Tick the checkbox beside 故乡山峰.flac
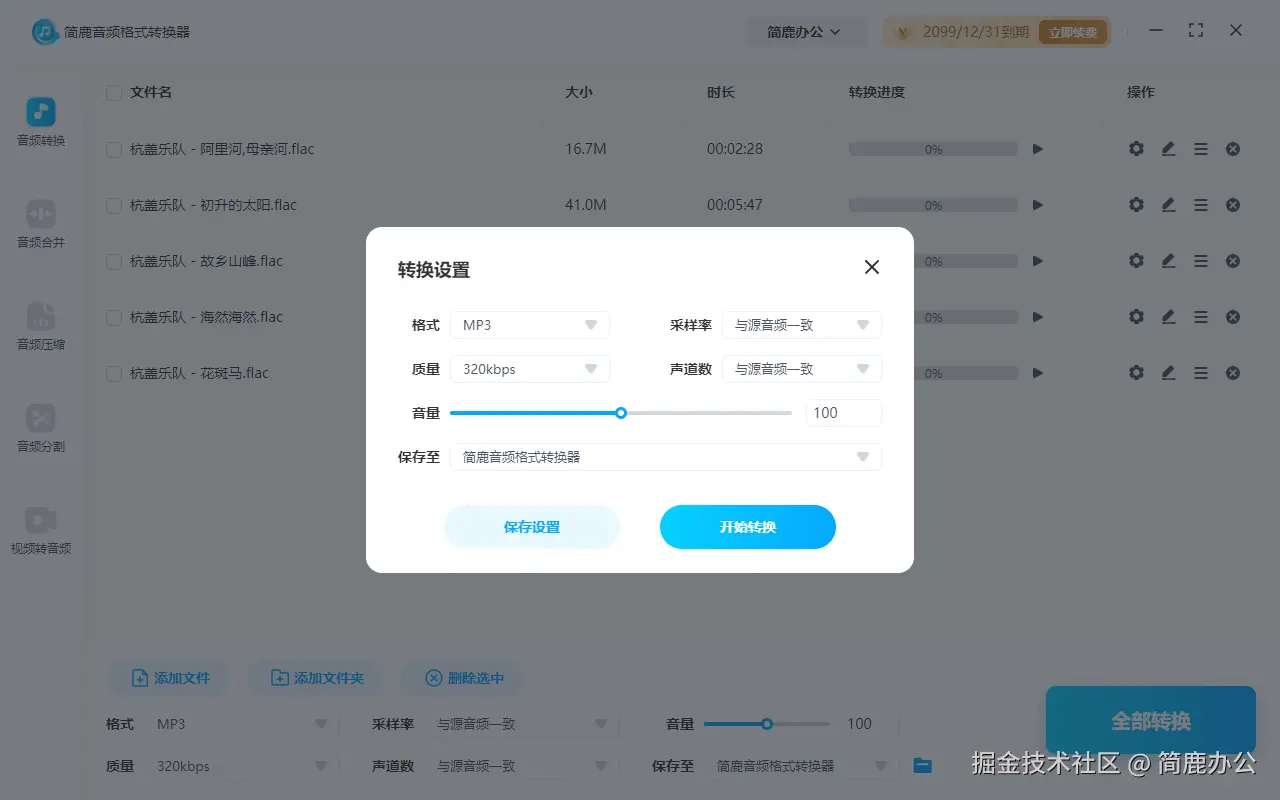Screen dimensions: 1280x800 point(113,260)
